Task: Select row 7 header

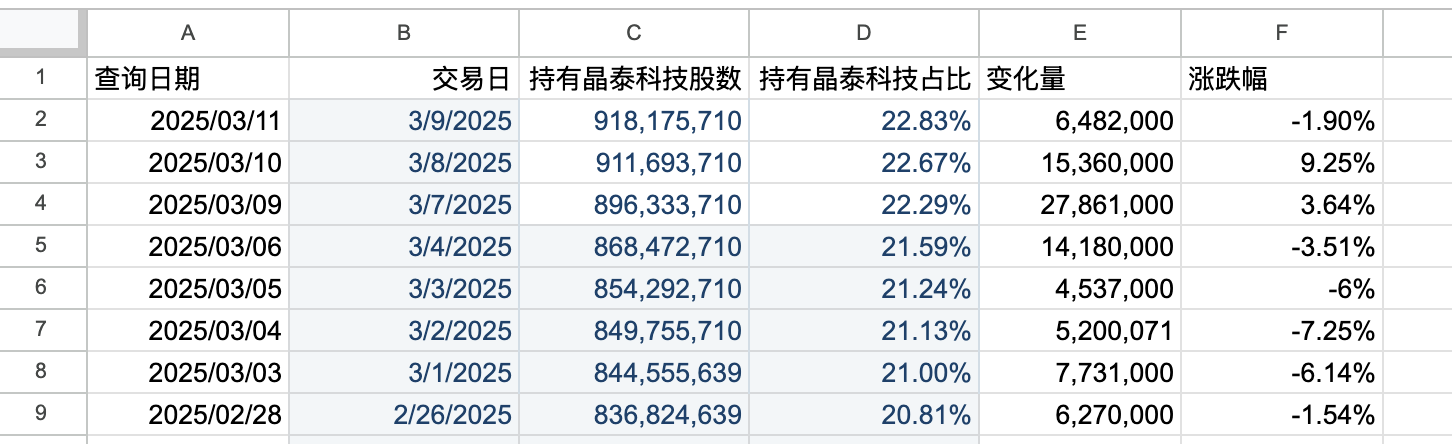Action: click(x=44, y=330)
